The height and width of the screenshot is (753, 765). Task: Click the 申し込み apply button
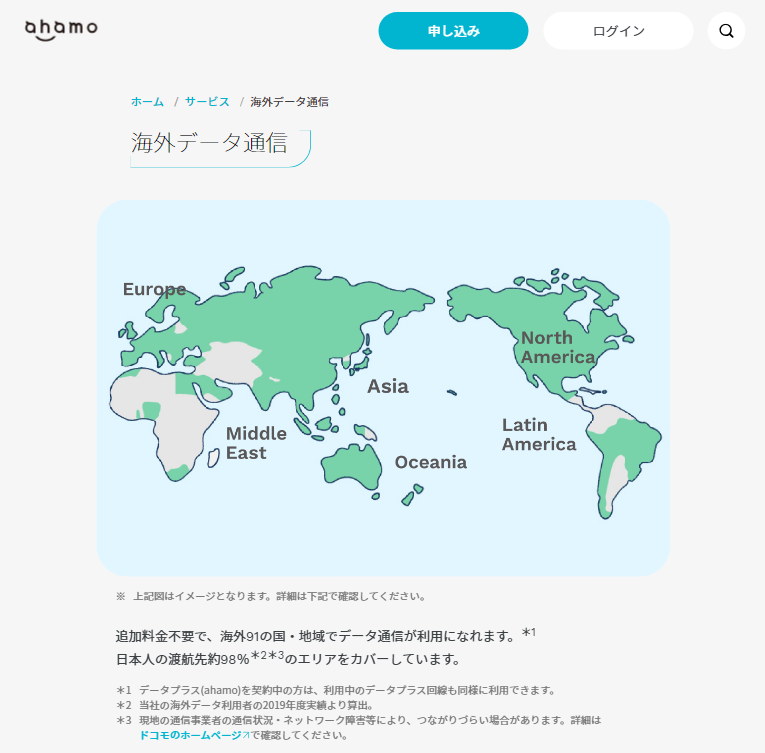(453, 31)
